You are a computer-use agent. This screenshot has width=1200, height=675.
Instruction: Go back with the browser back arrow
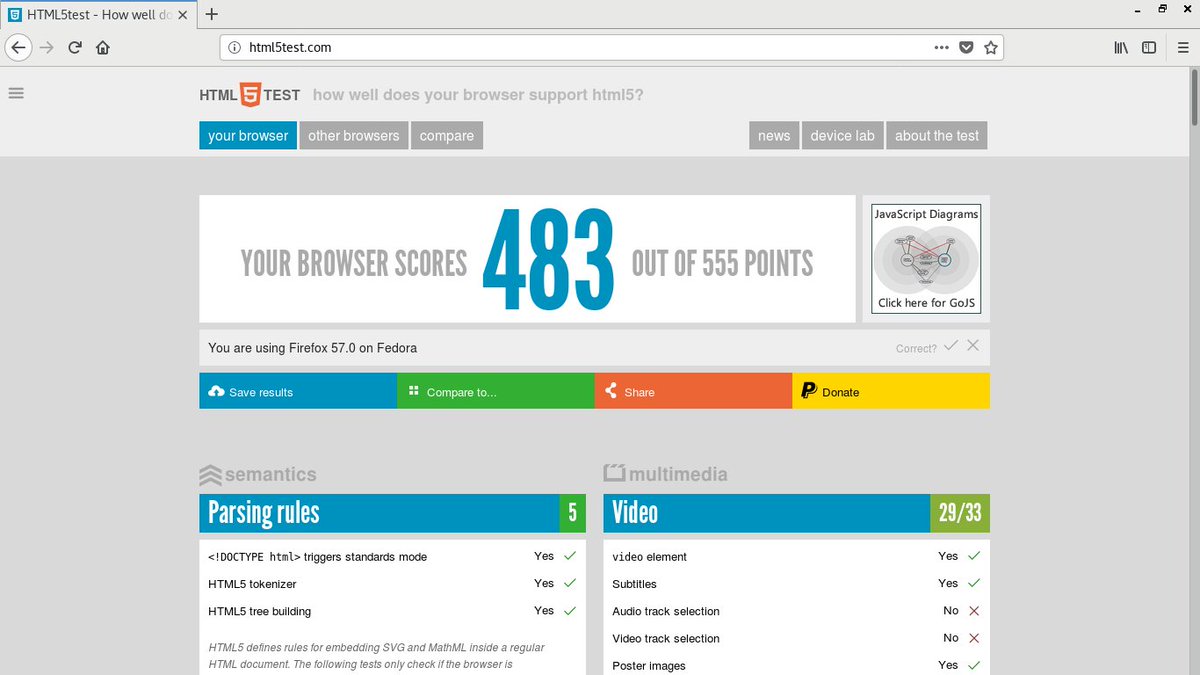click(18, 47)
